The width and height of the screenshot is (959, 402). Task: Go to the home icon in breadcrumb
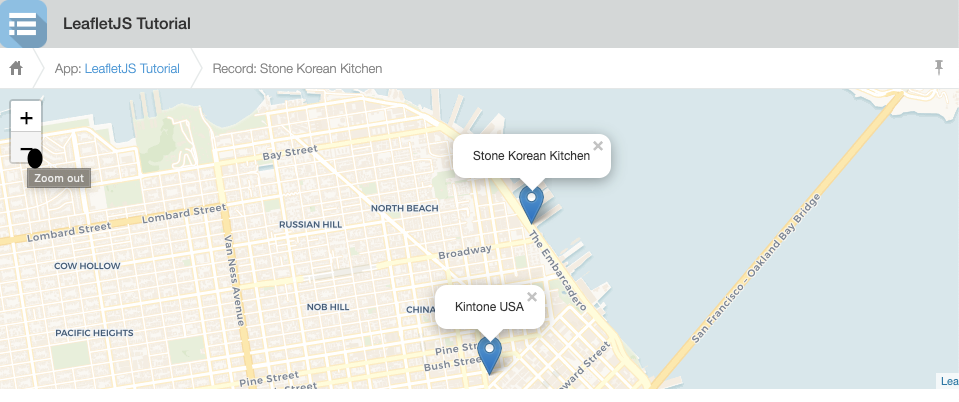tap(16, 69)
